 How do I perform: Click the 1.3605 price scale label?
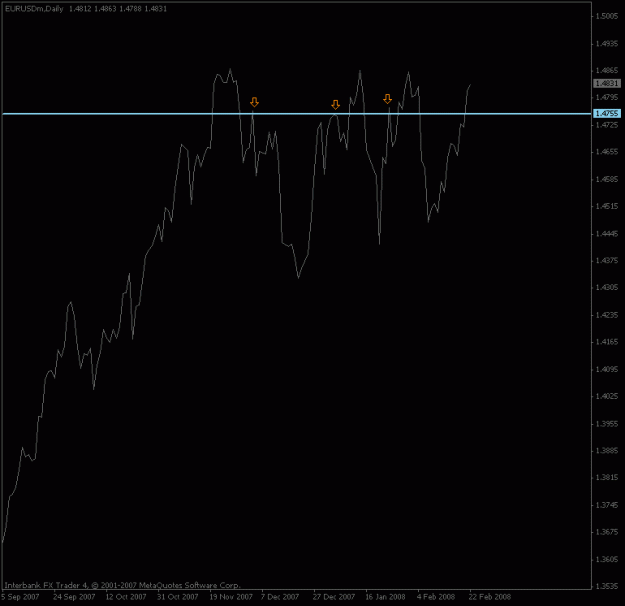[x=607, y=559]
